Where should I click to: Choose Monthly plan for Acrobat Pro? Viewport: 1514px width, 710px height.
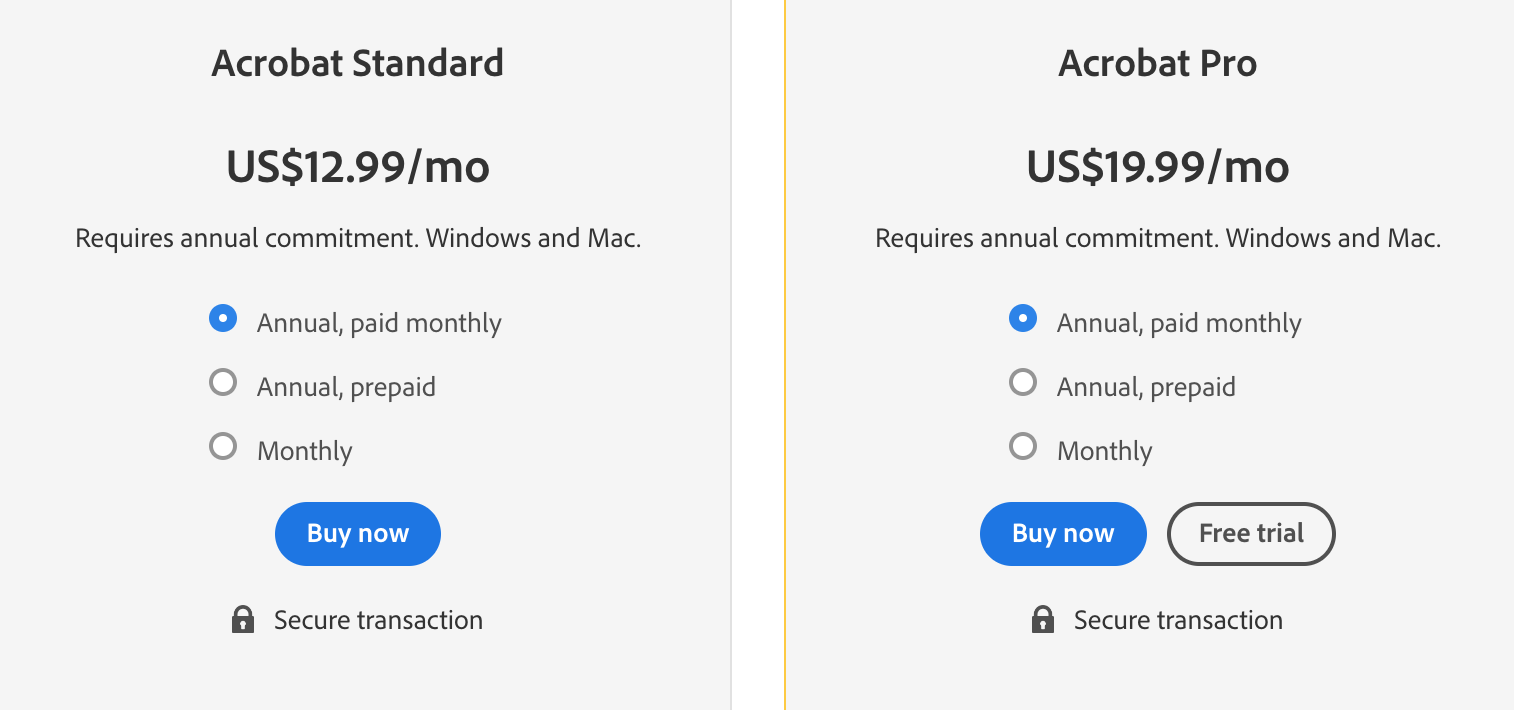pyautogui.click(x=1023, y=446)
